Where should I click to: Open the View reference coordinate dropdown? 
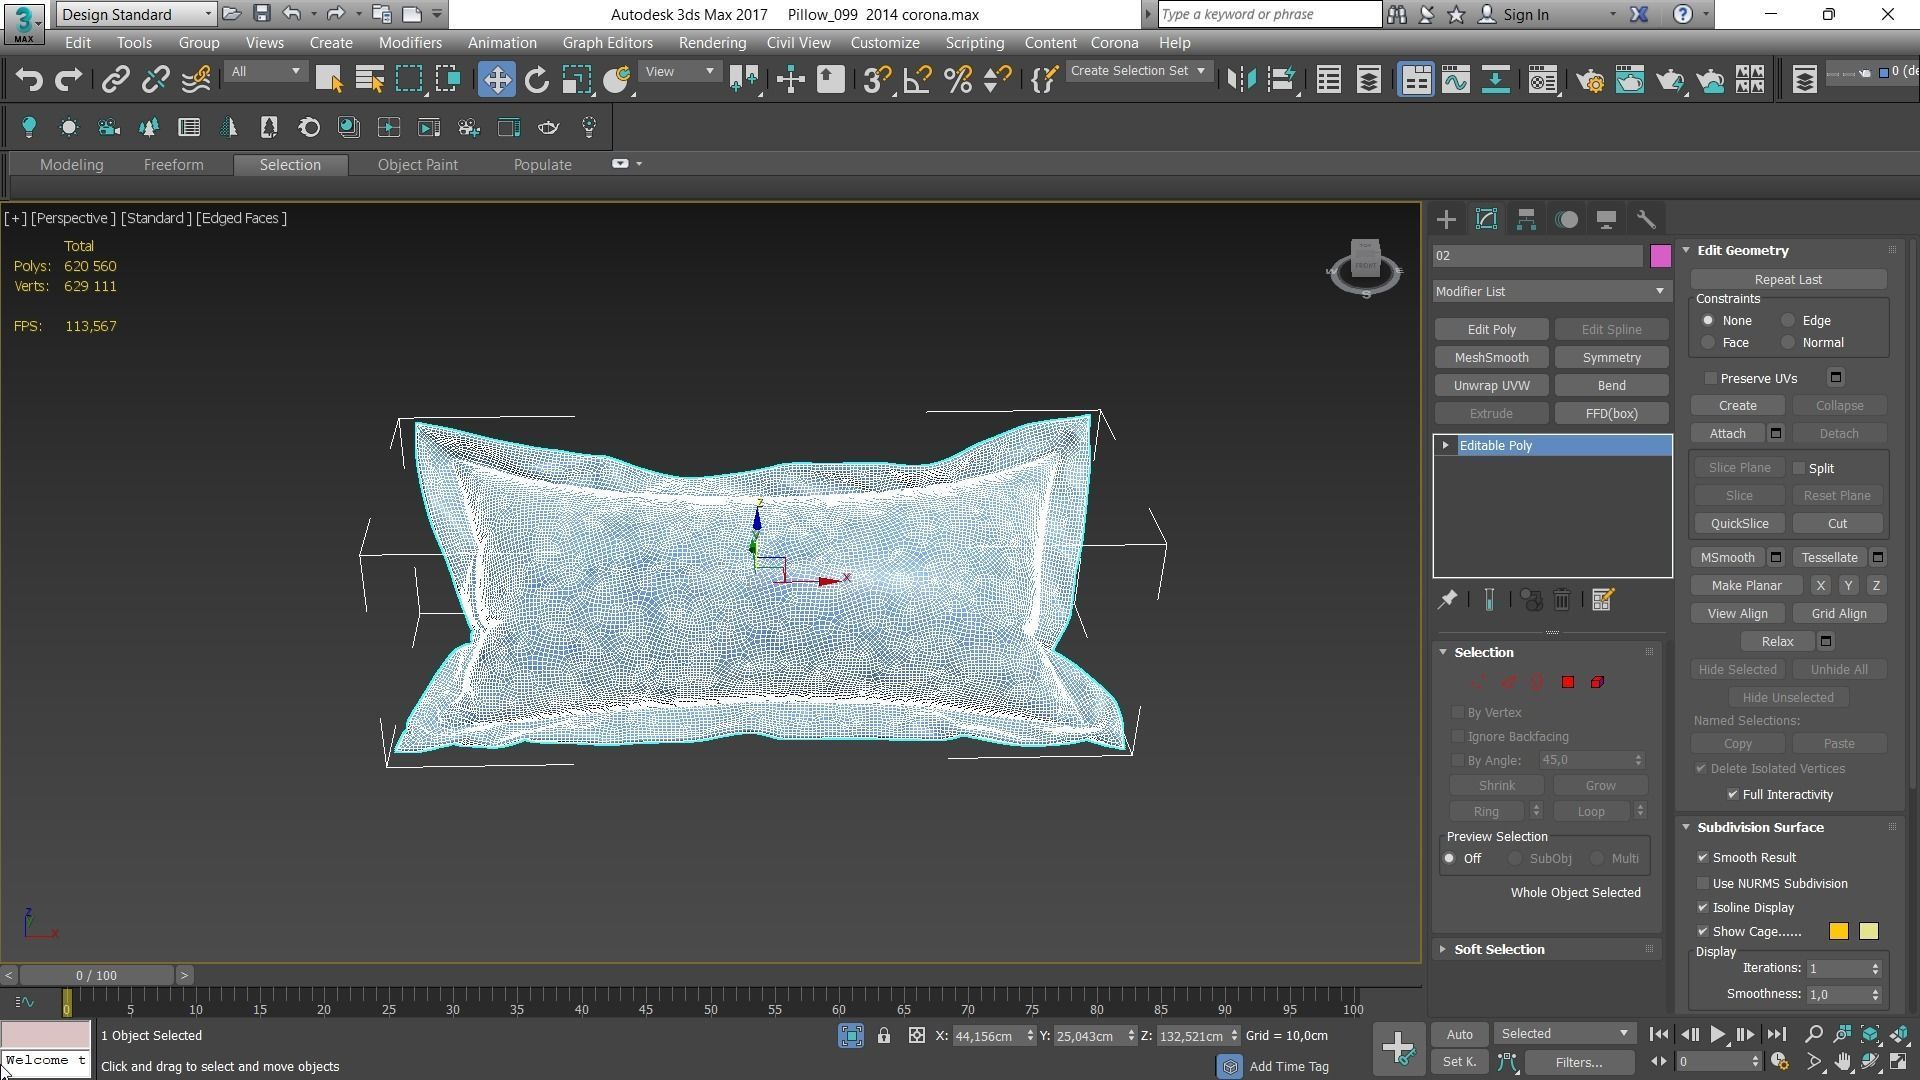pyautogui.click(x=680, y=72)
